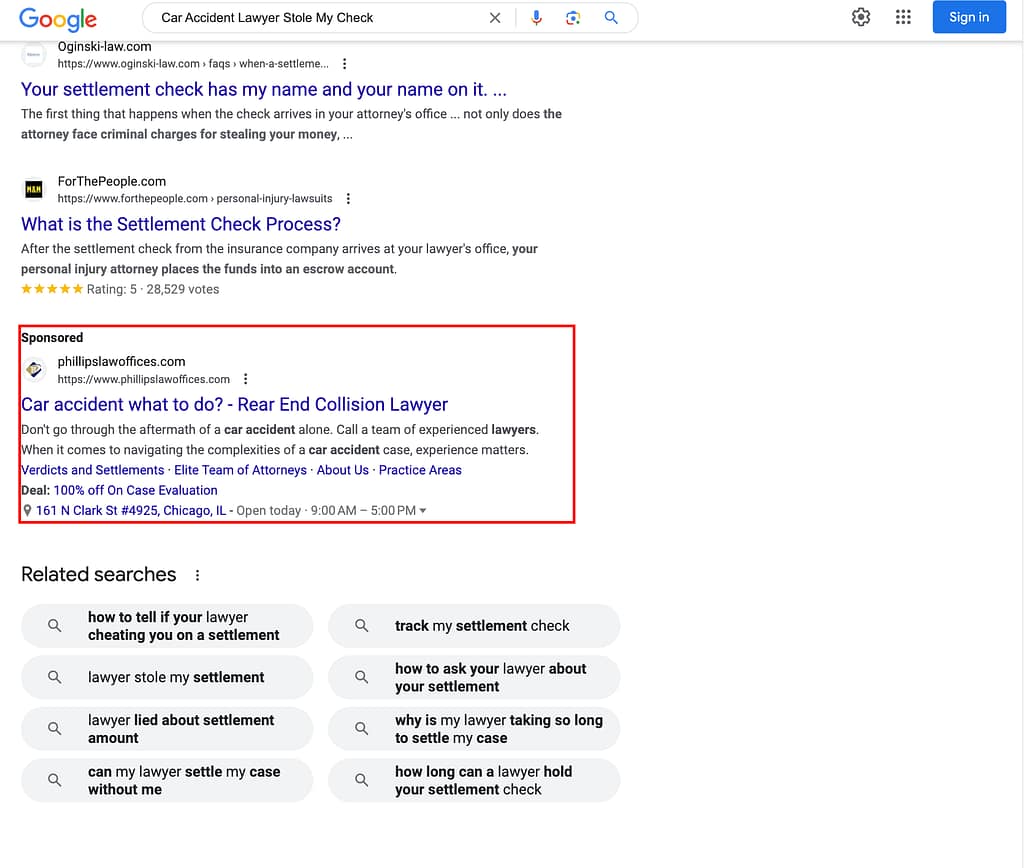Search 'track my settlement check'
Image resolution: width=1024 pixels, height=868 pixels.
point(474,626)
